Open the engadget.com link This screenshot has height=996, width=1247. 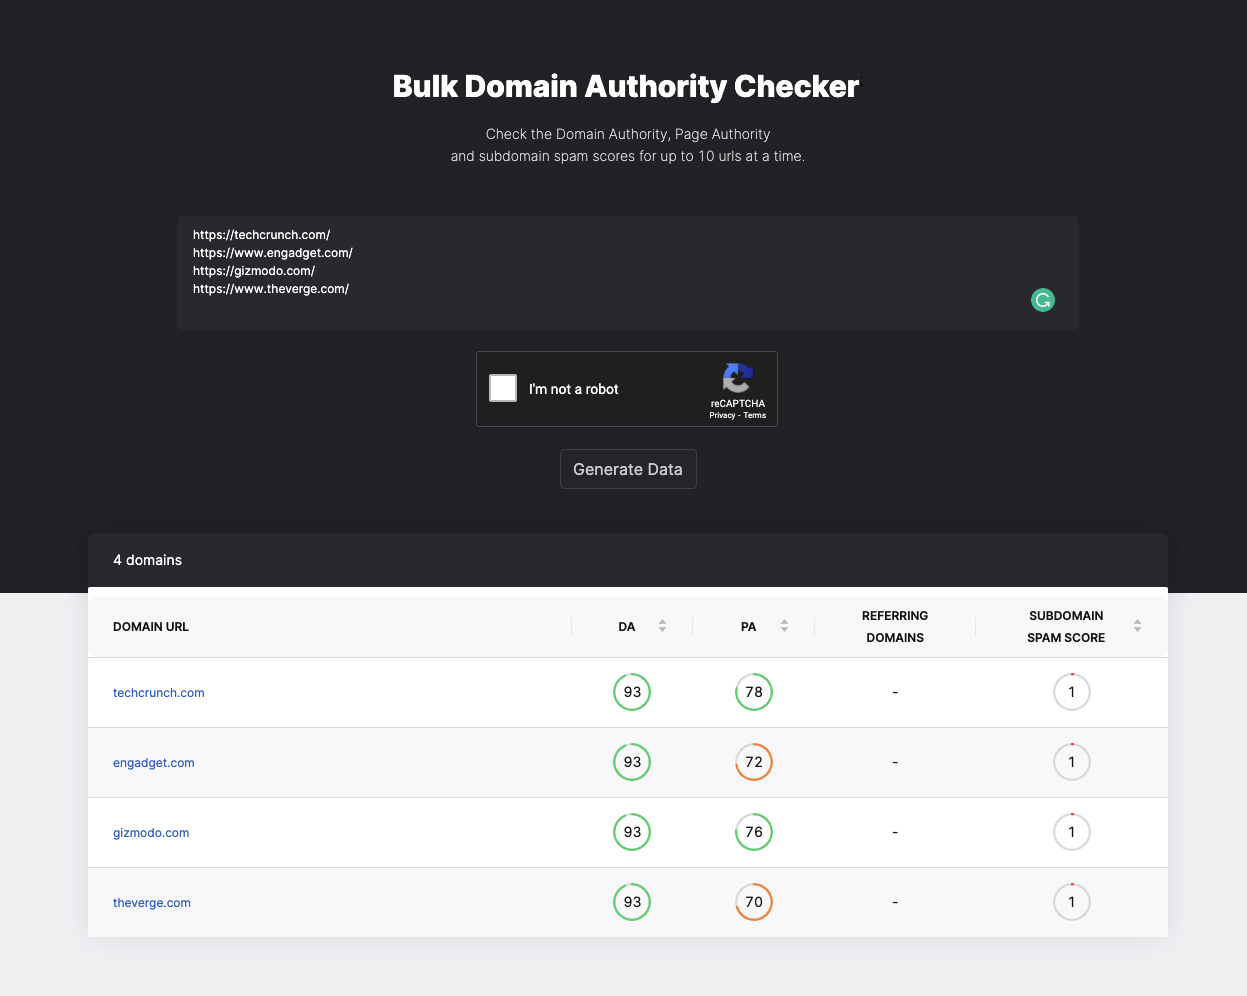click(154, 763)
